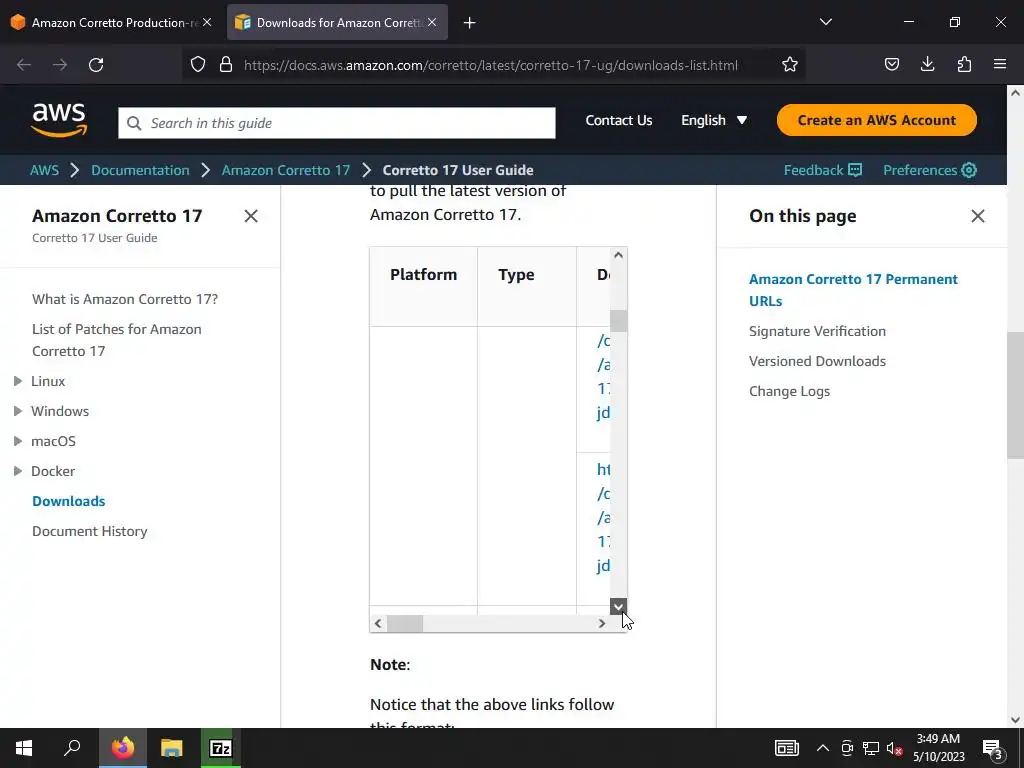
Task: Click the Search in this guide field
Action: [337, 123]
